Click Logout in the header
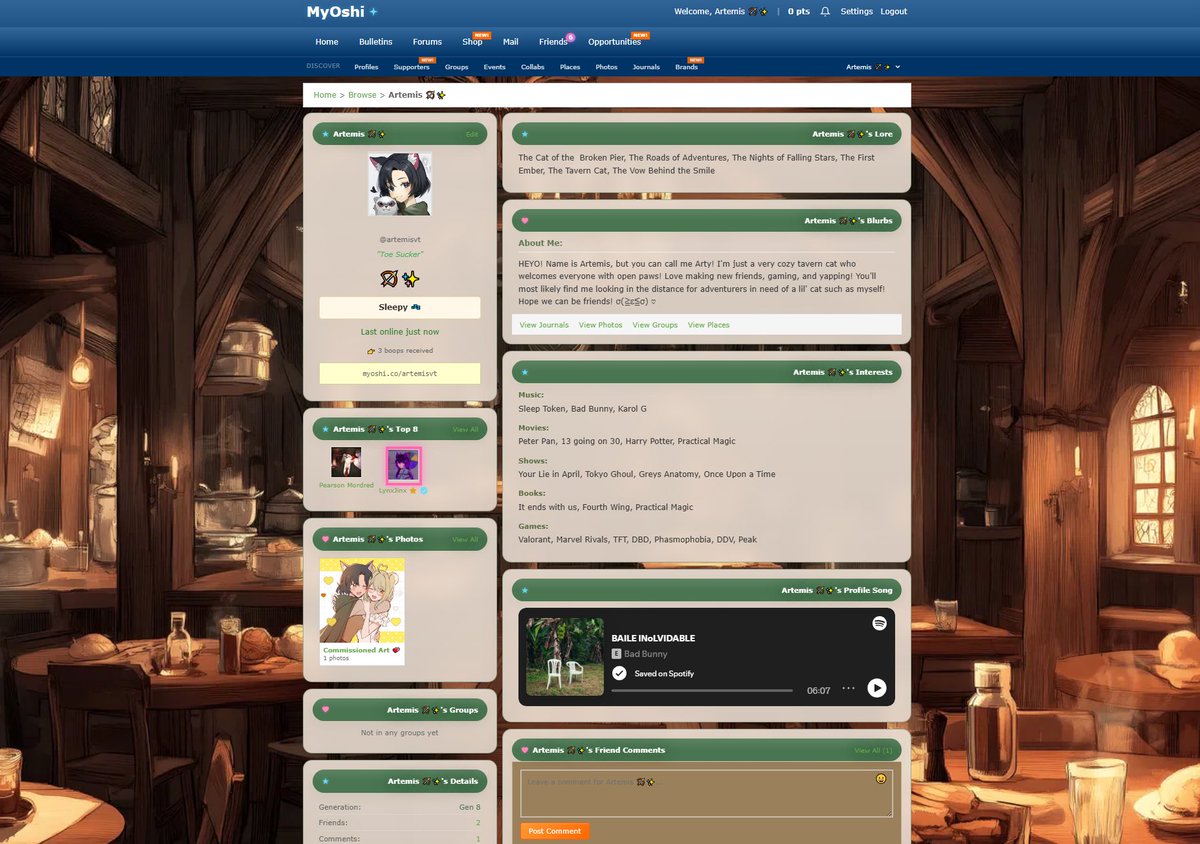The height and width of the screenshot is (844, 1200). click(x=894, y=12)
